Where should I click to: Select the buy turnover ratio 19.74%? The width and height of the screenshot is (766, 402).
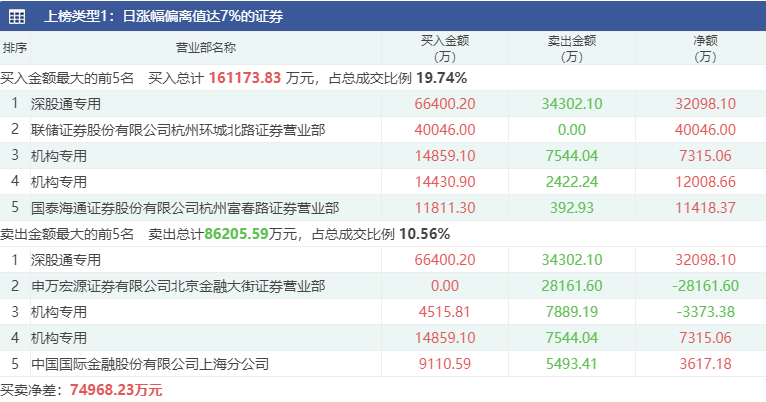tap(442, 78)
